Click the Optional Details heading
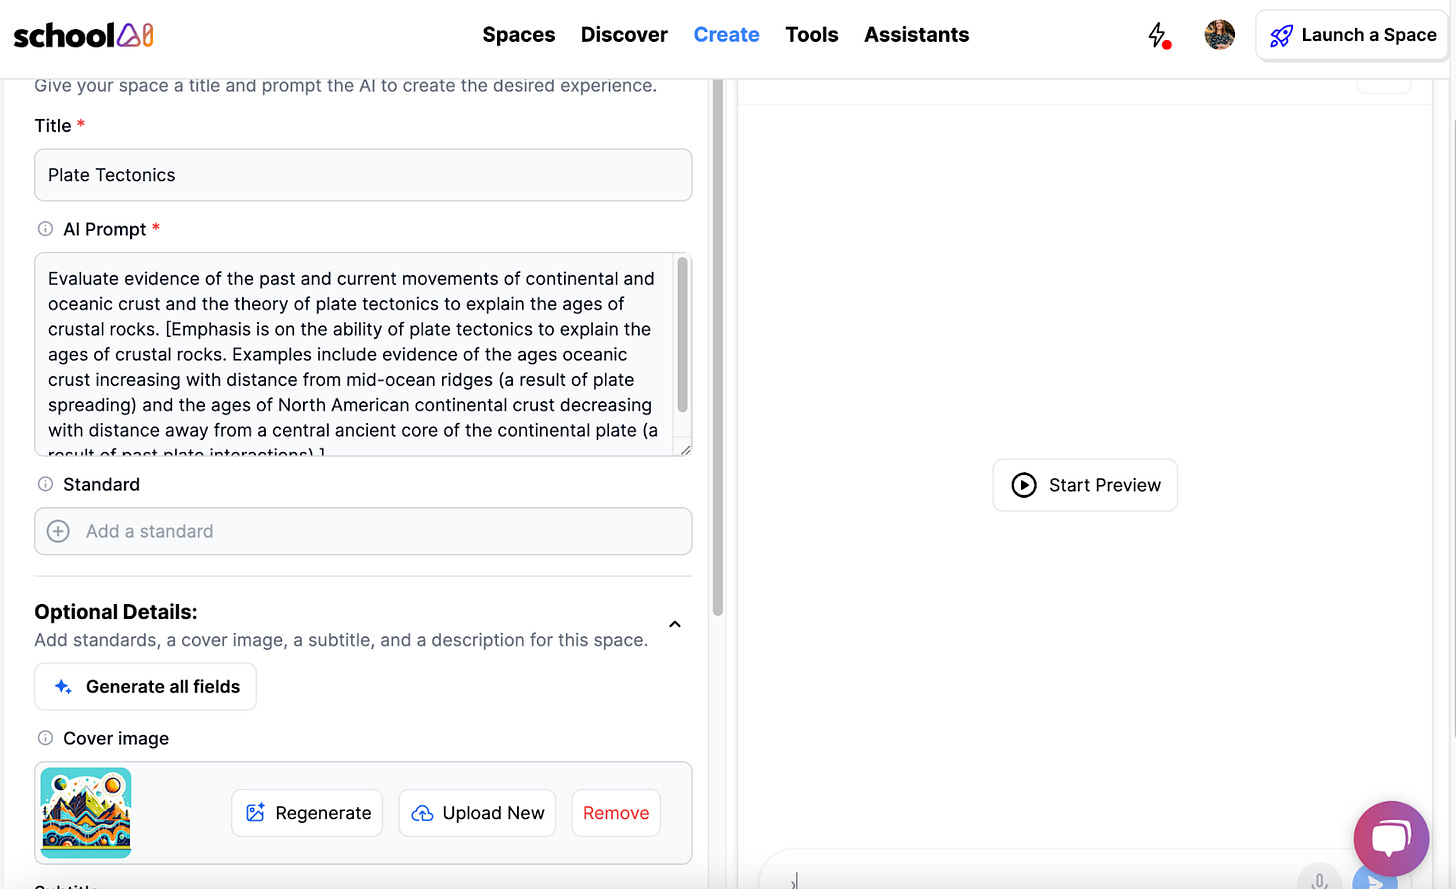This screenshot has width=1456, height=889. (116, 612)
